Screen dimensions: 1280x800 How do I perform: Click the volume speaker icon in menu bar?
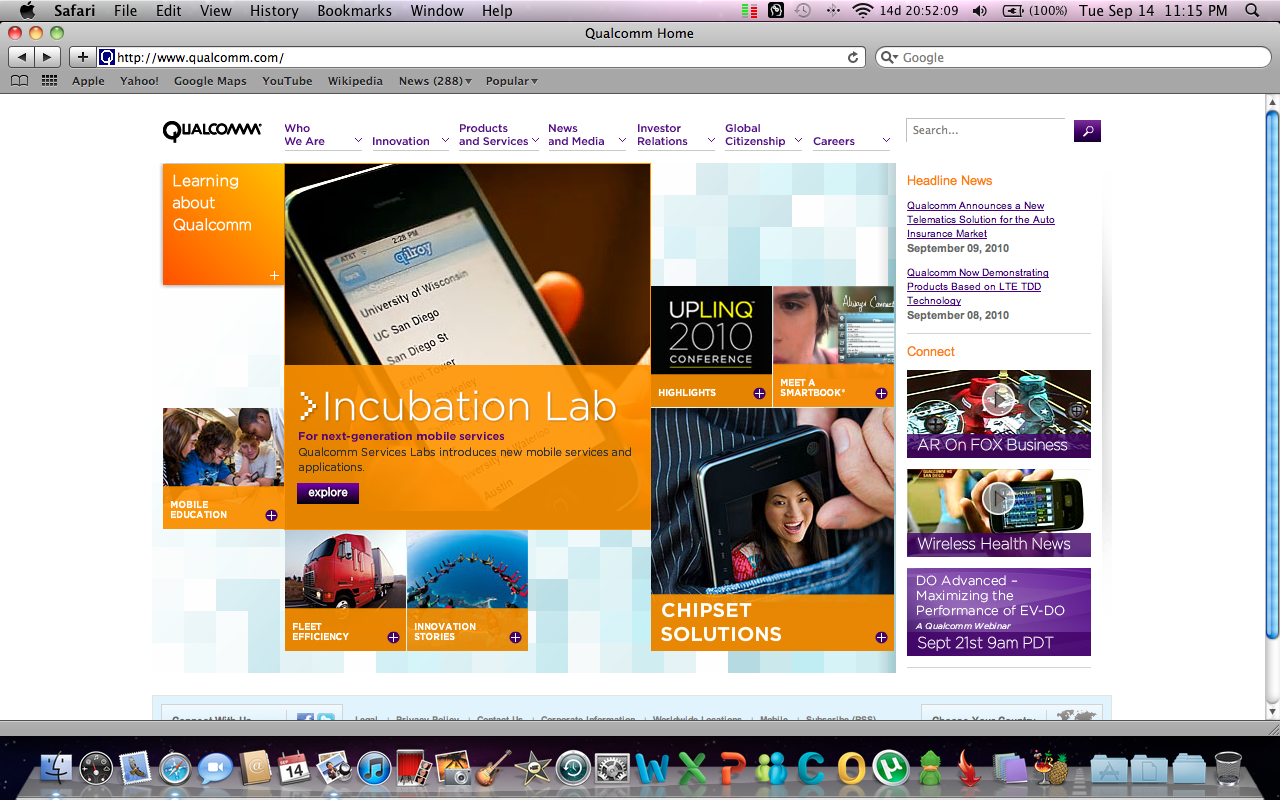(979, 11)
